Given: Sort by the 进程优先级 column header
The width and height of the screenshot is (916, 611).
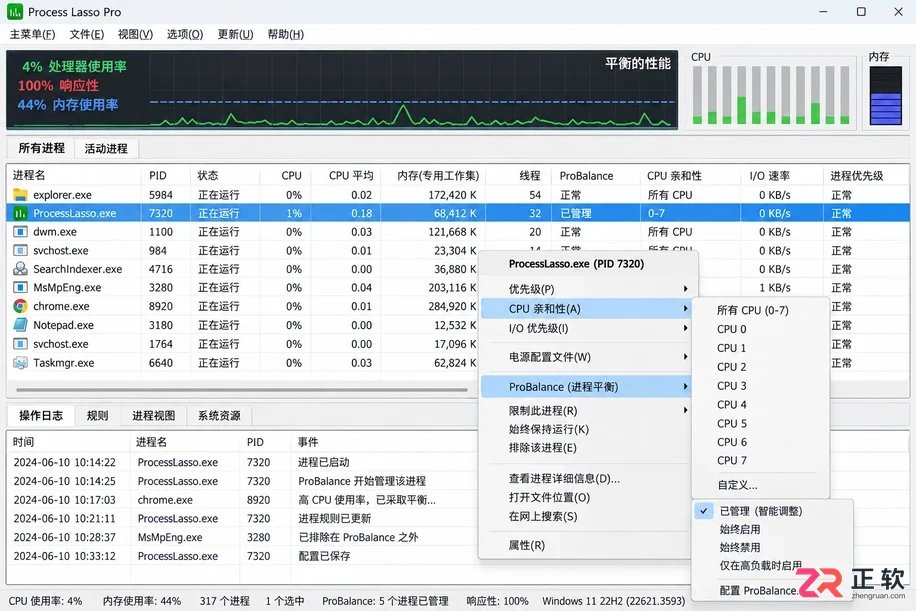Looking at the screenshot, I should (x=866, y=176).
